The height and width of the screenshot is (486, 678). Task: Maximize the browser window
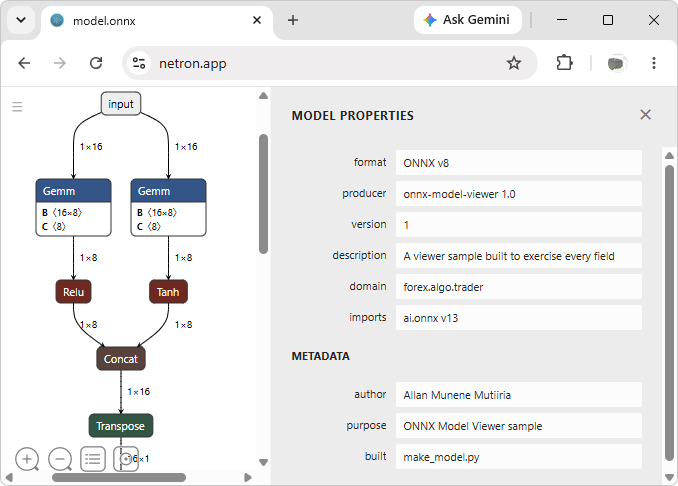(x=608, y=20)
